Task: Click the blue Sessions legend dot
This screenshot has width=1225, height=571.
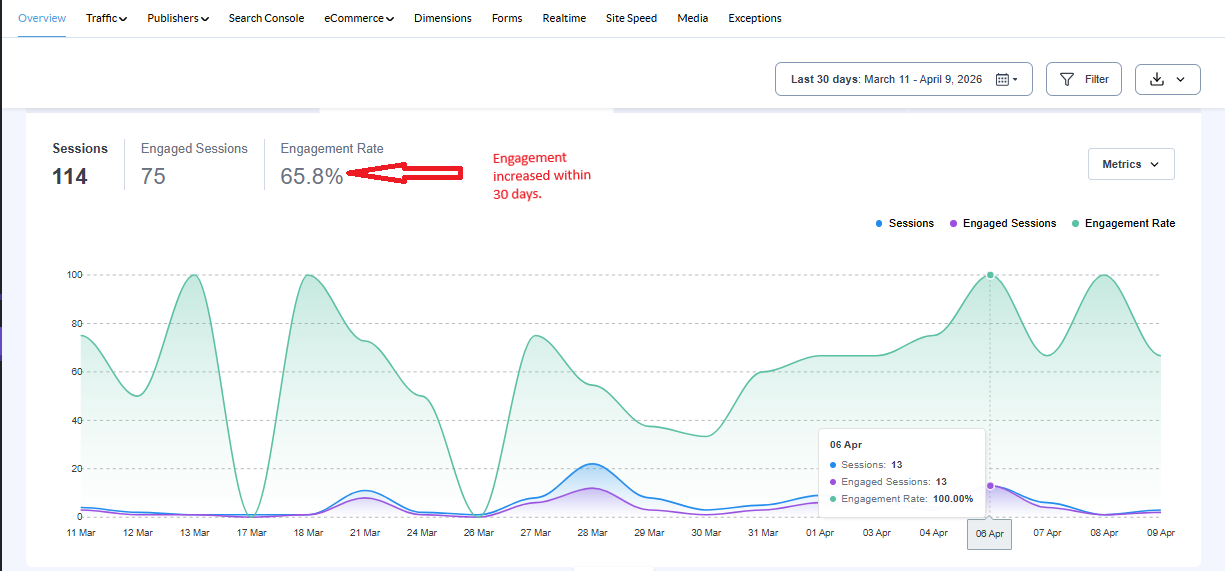Action: point(879,223)
